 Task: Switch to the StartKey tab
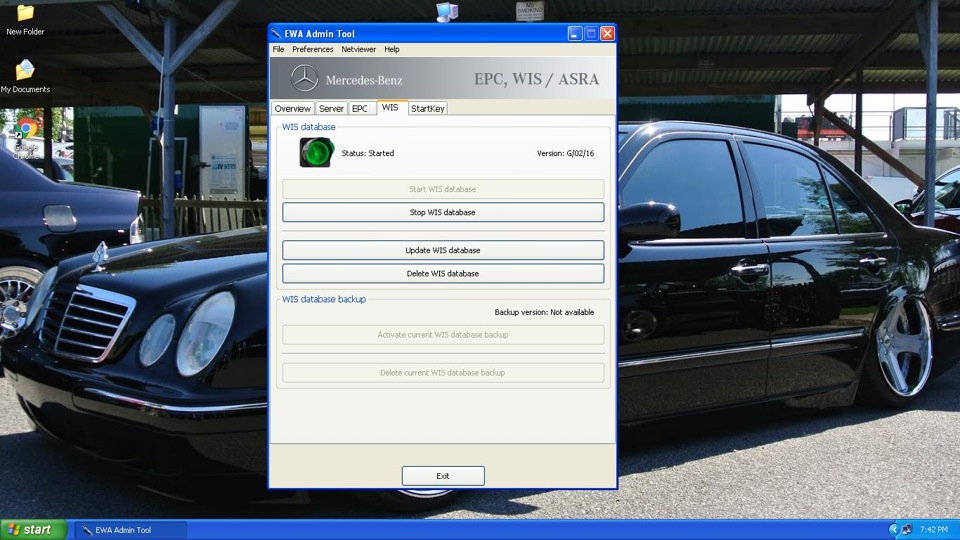pos(428,108)
